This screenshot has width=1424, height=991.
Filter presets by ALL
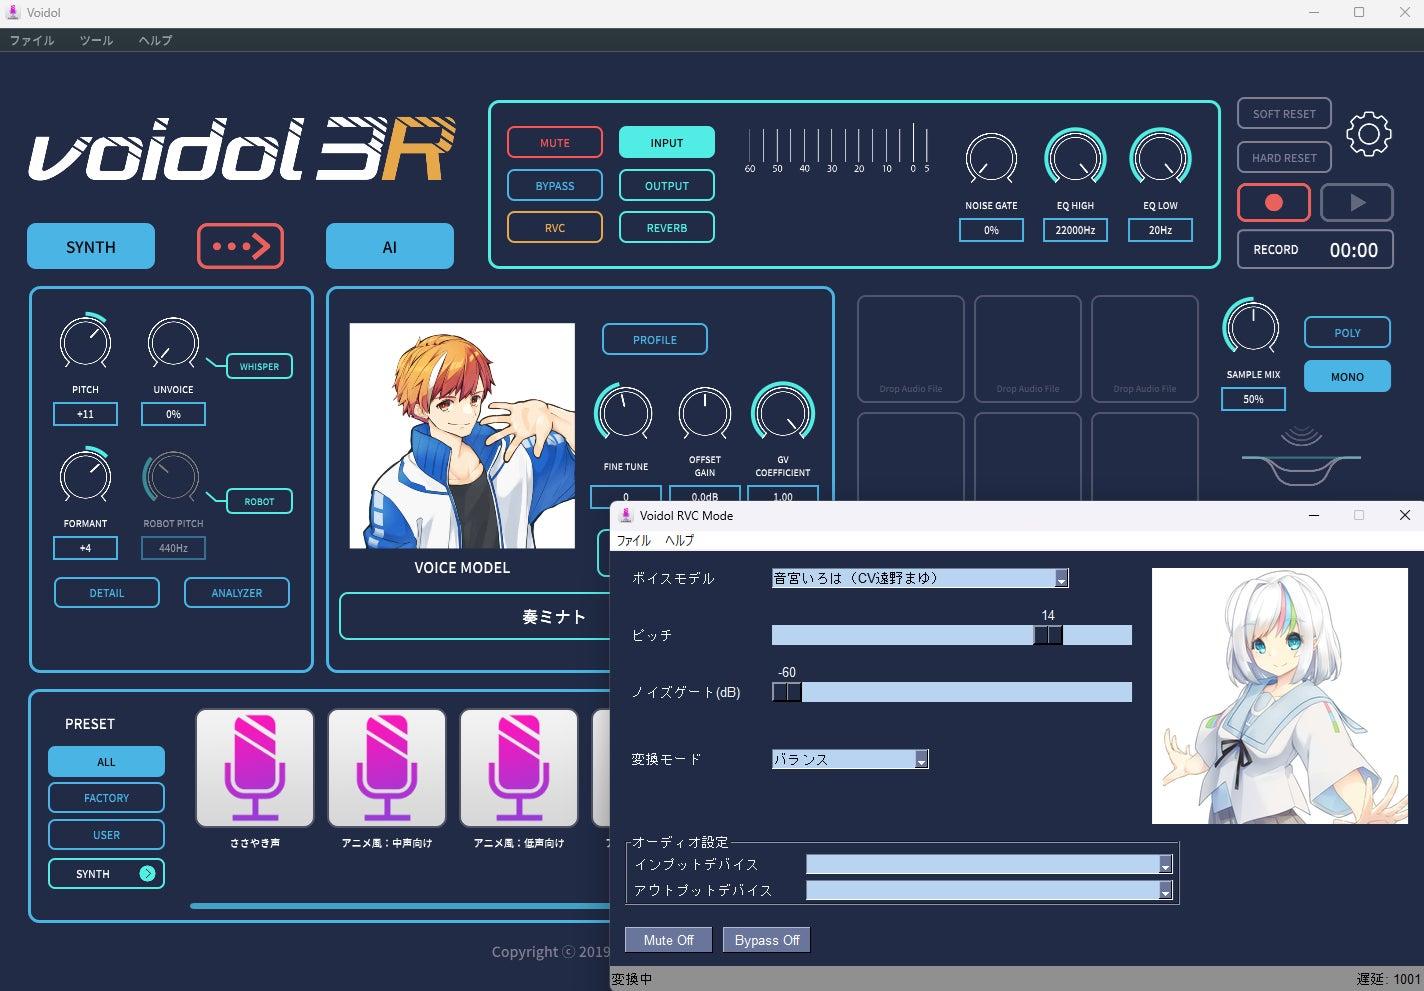tap(106, 762)
